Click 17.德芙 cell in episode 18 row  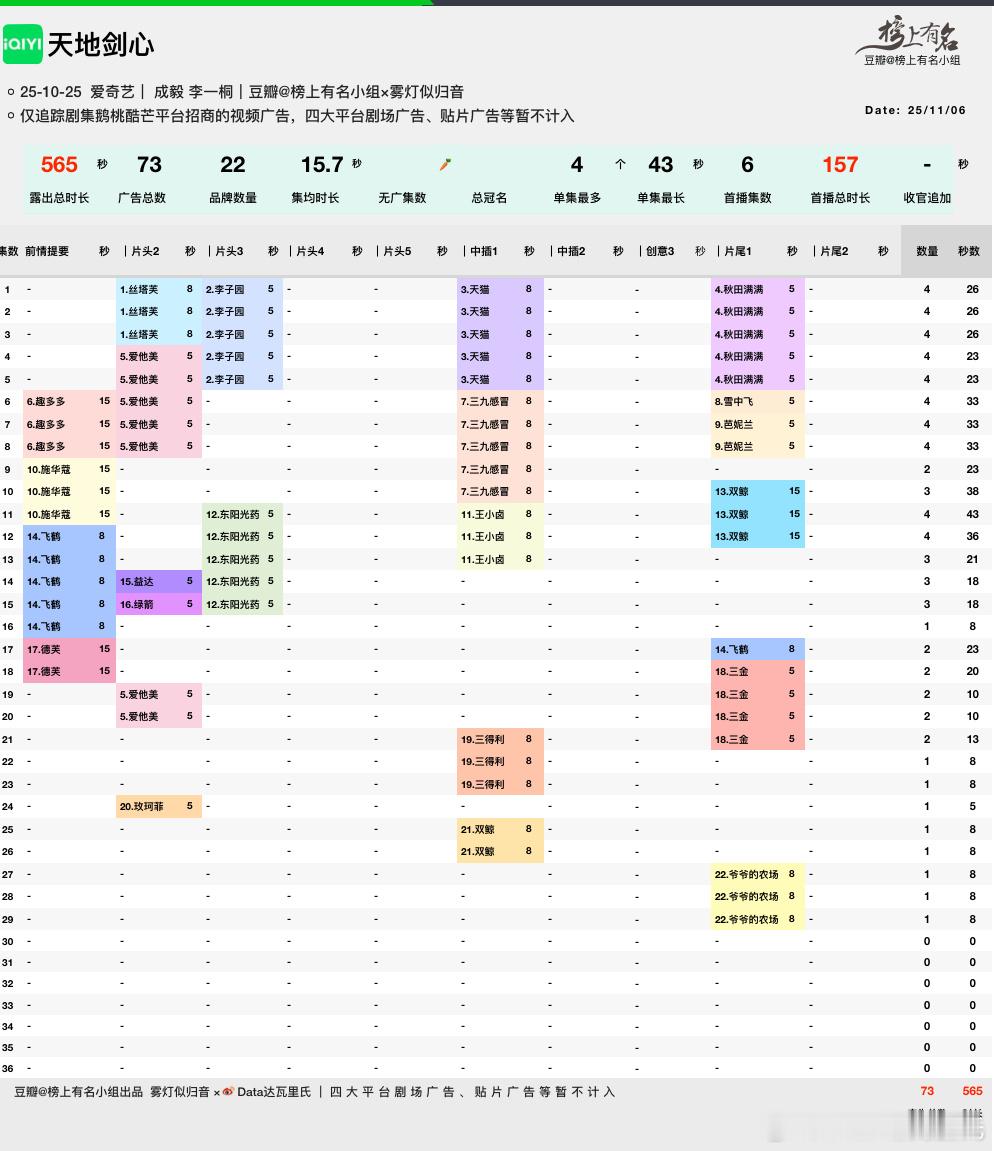[69, 671]
